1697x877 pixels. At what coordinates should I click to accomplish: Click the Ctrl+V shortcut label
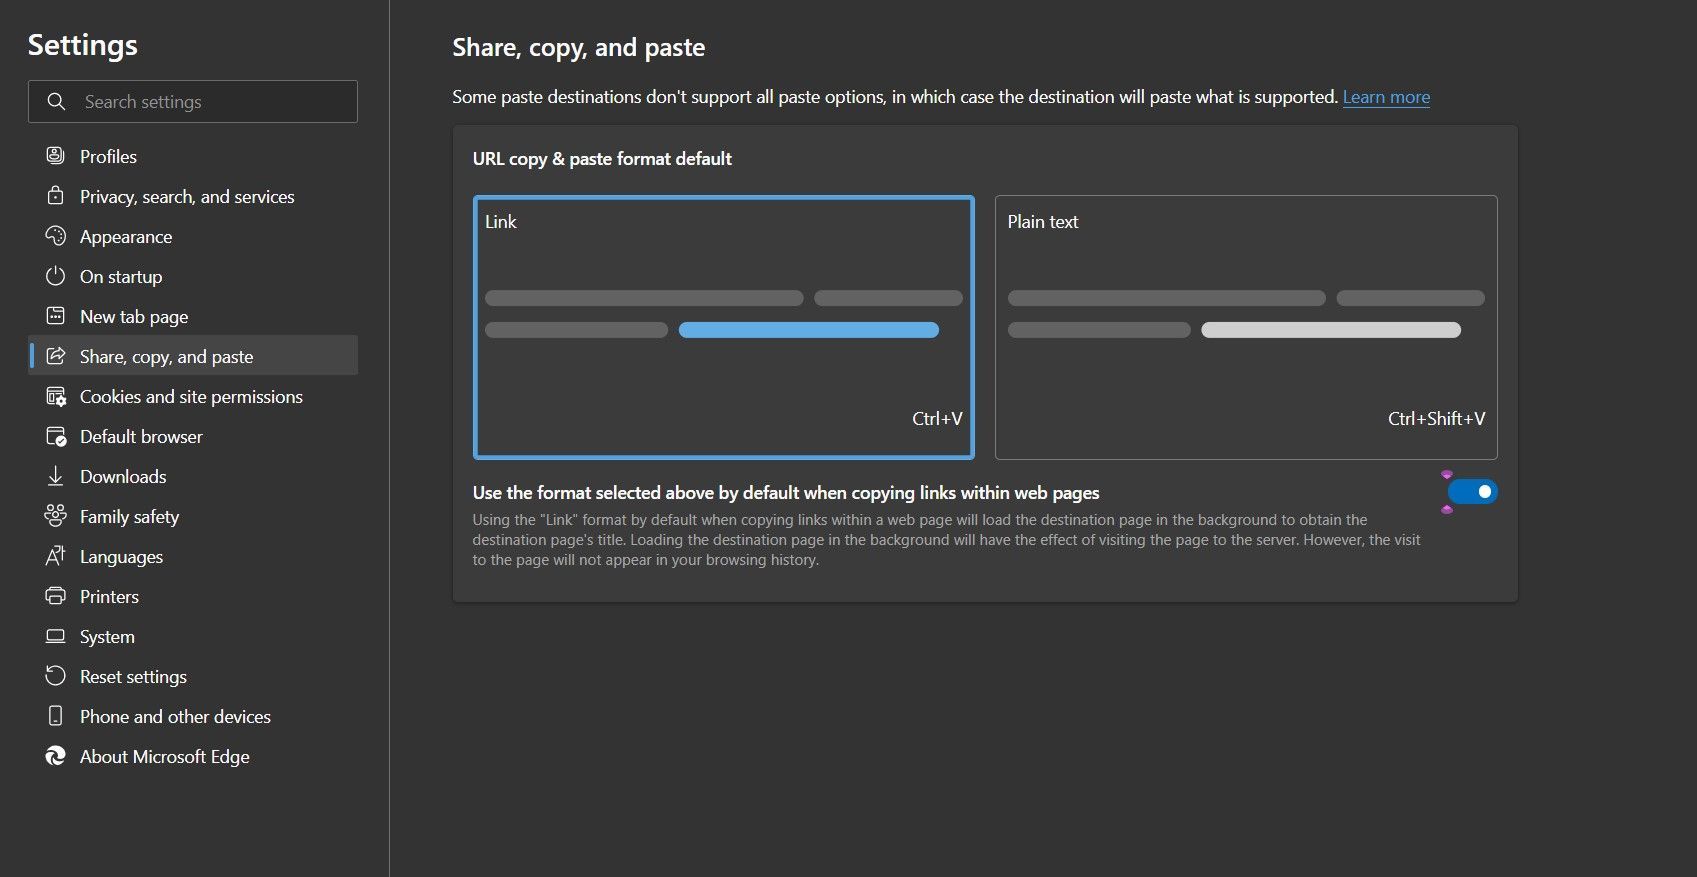click(x=937, y=419)
